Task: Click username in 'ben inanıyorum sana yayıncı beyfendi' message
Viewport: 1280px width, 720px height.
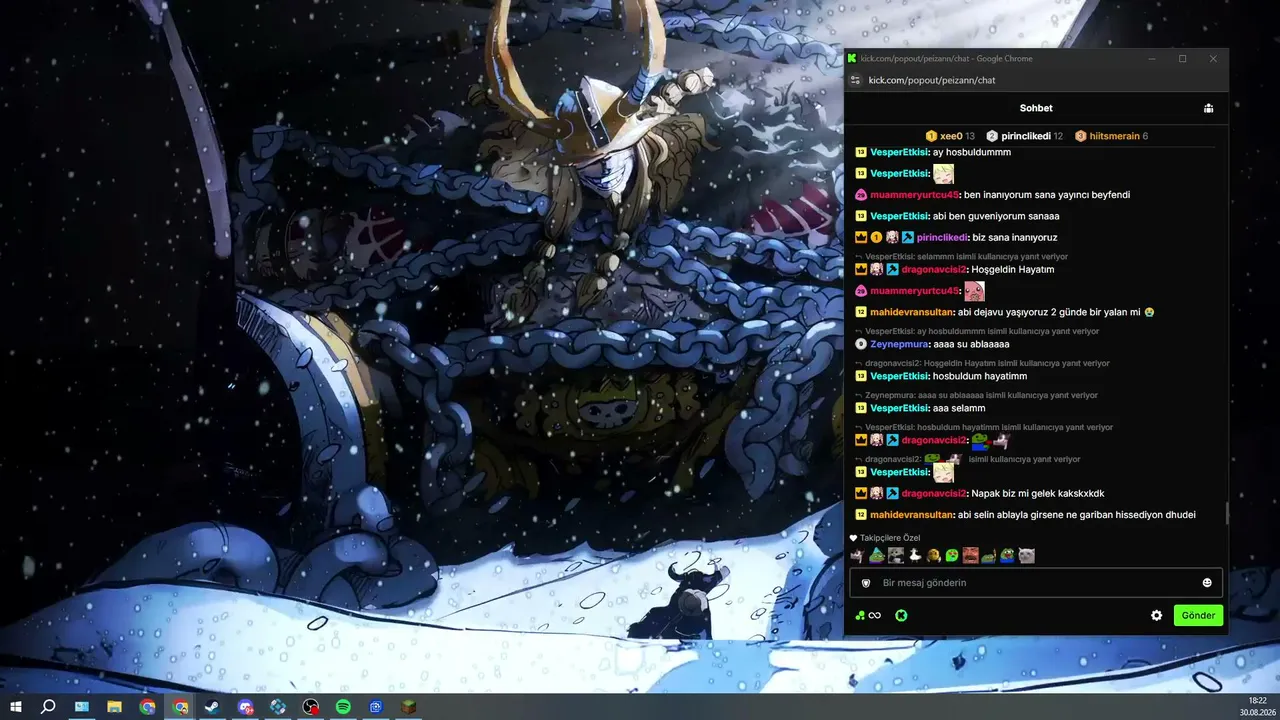Action: 914,195
